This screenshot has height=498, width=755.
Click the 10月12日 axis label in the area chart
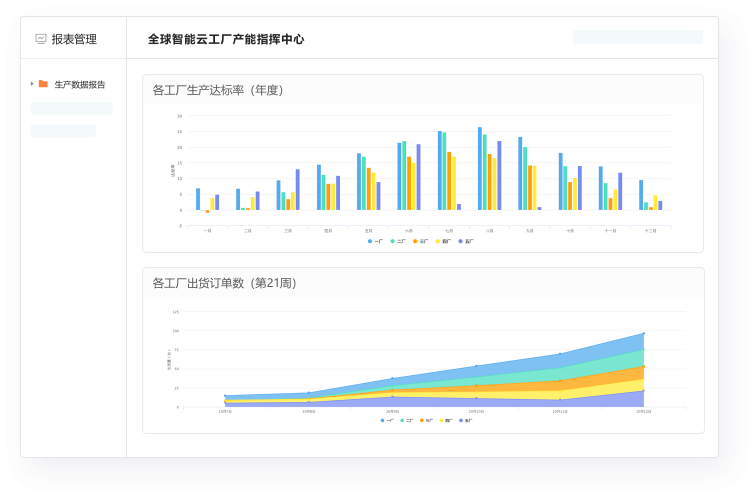[644, 411]
